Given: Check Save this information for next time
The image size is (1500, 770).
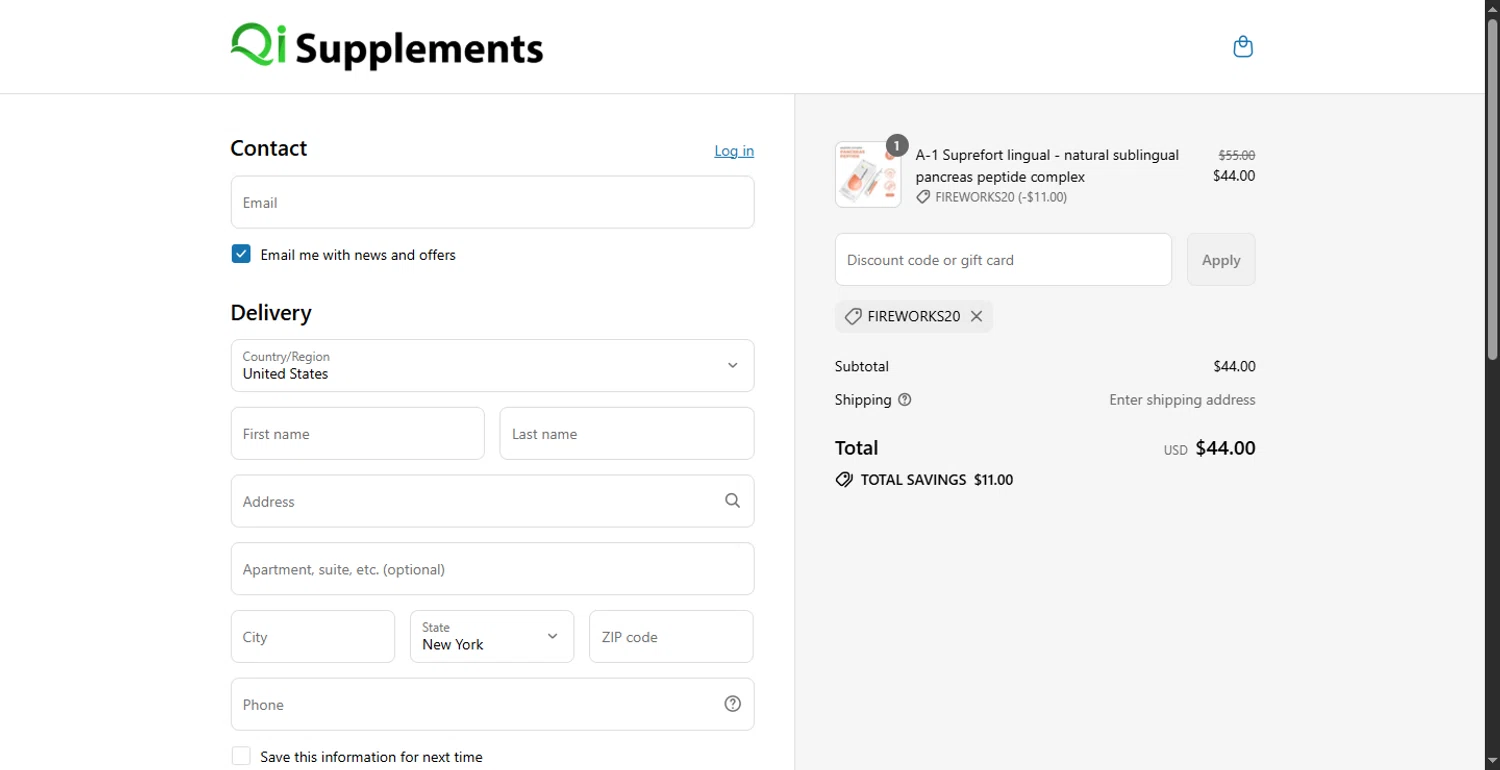Looking at the screenshot, I should (x=241, y=757).
